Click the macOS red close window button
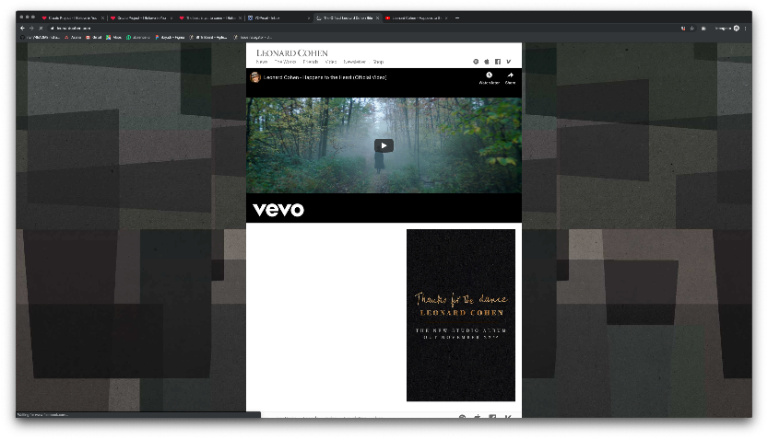 [21, 17]
